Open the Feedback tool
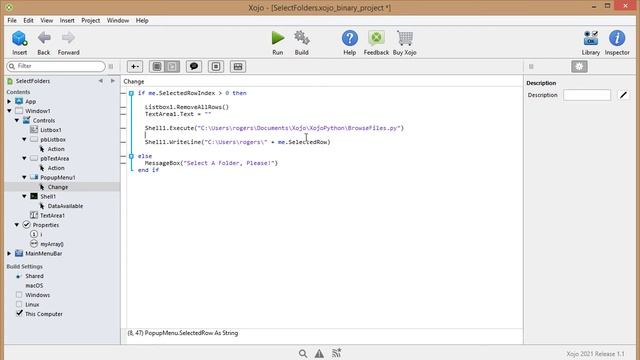 (376, 38)
